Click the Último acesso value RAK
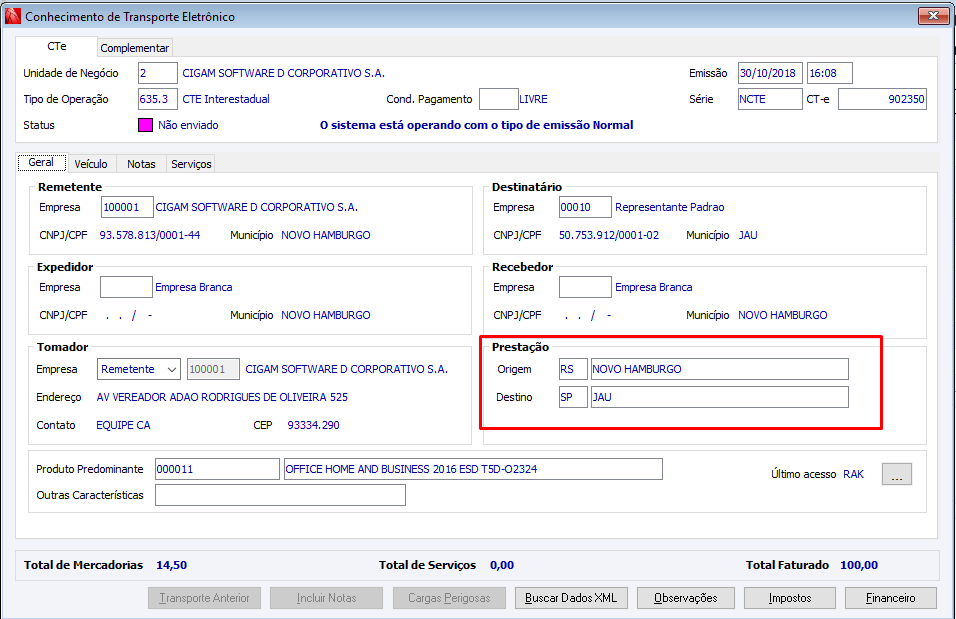 tap(854, 474)
